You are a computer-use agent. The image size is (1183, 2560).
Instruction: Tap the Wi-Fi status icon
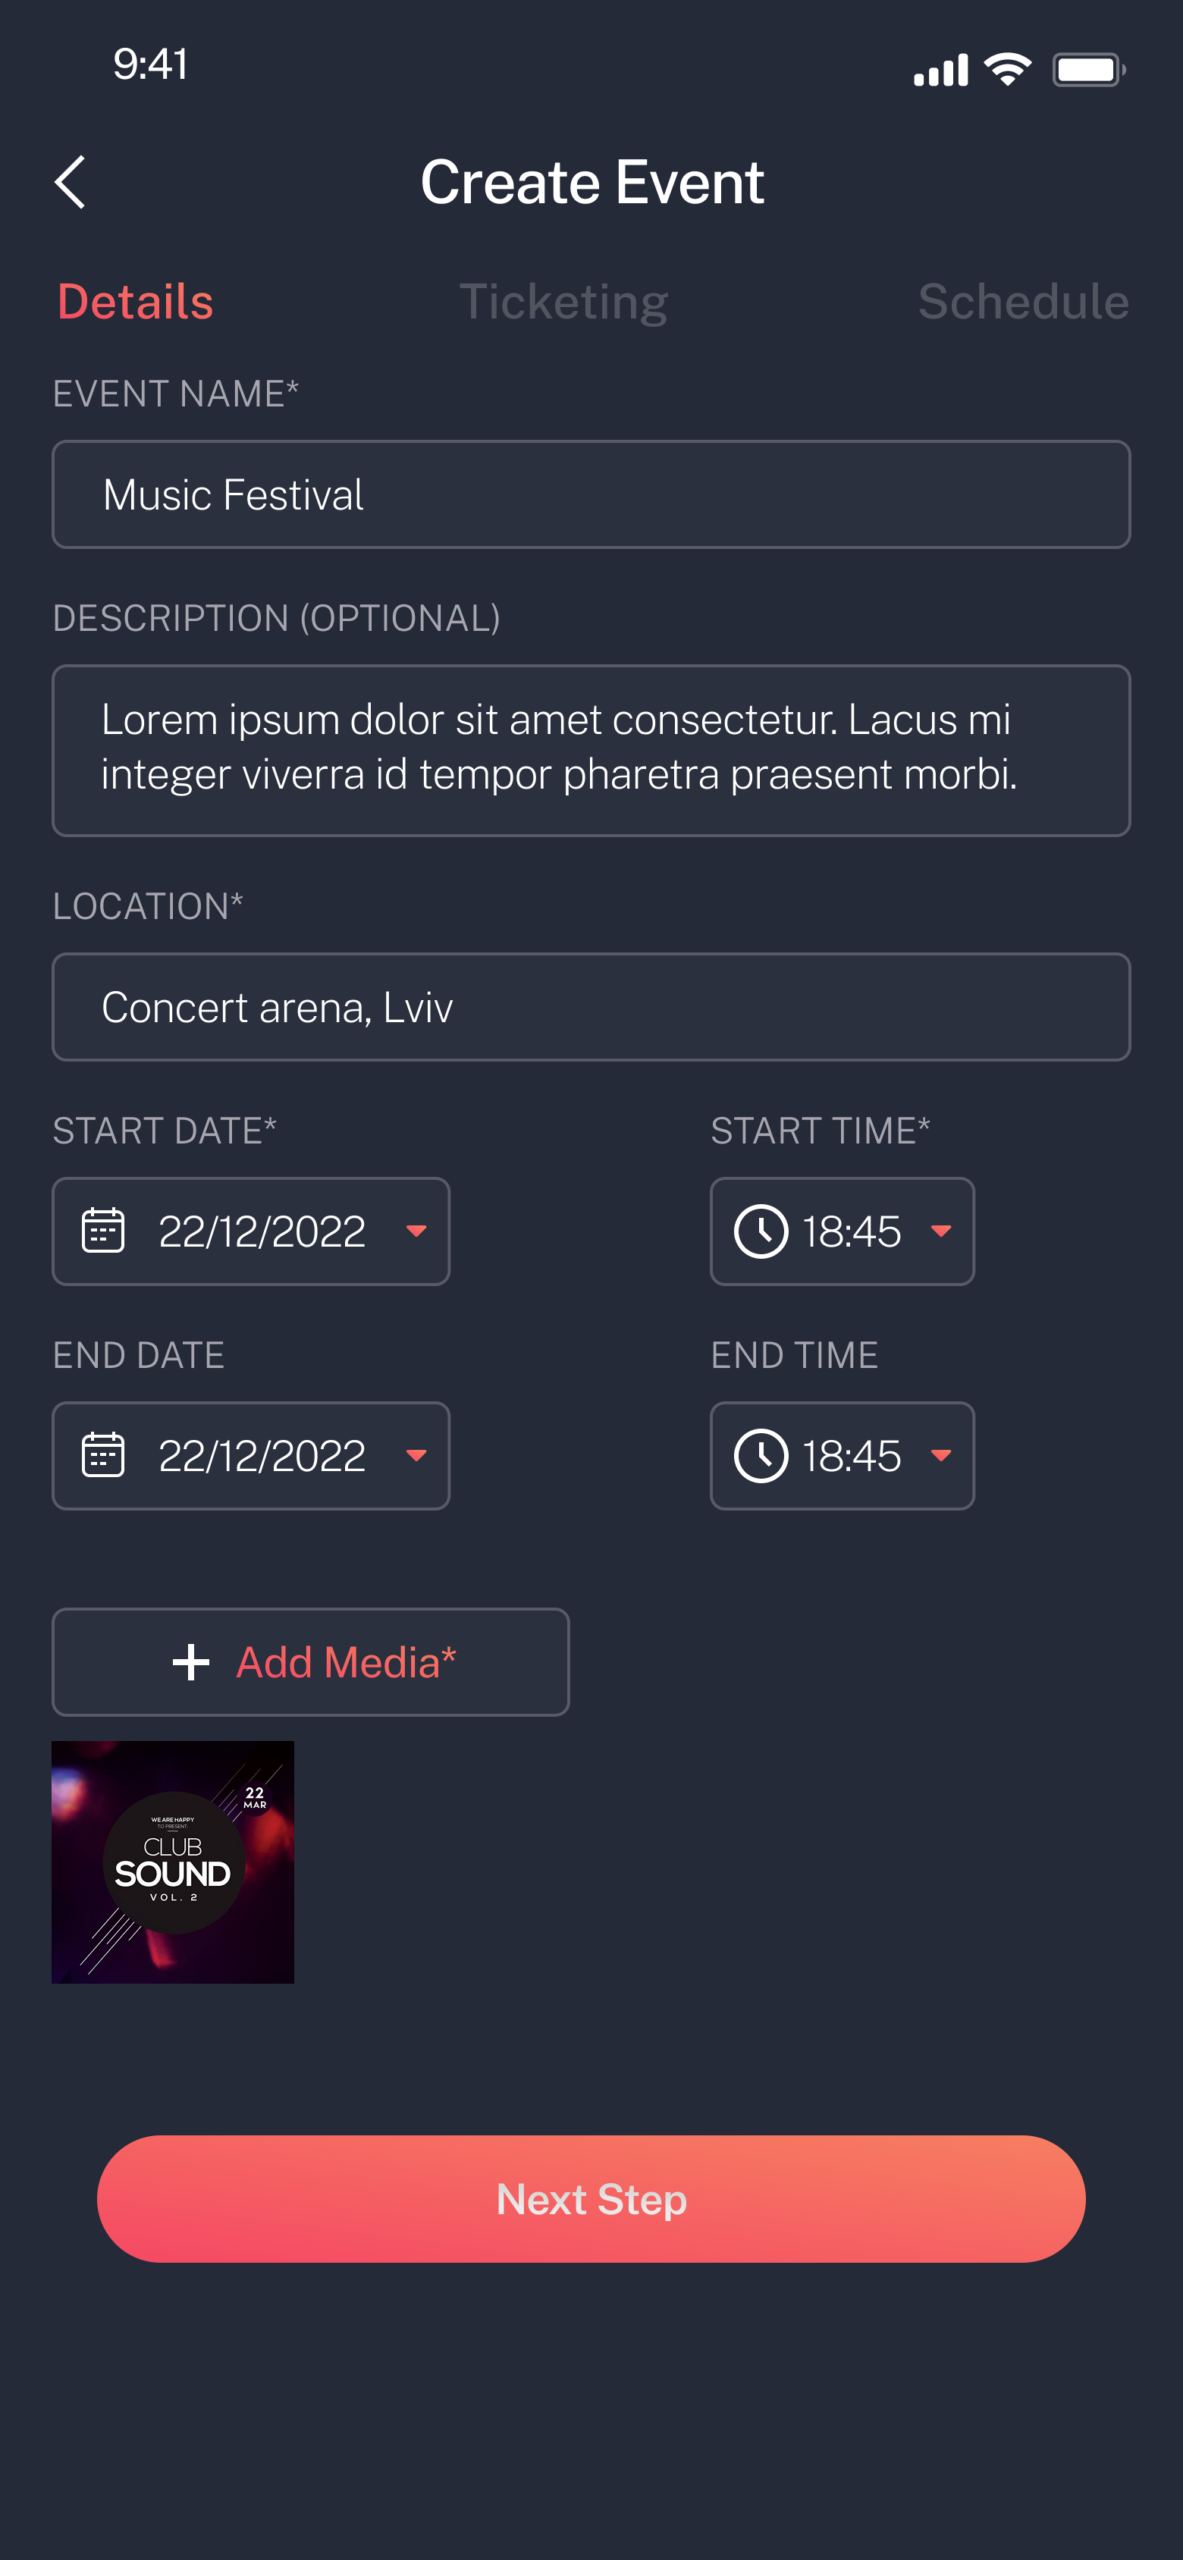[x=1008, y=69]
